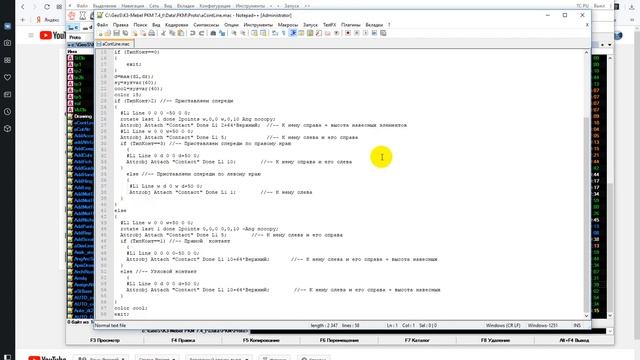640x360 pixels.
Task: Click the Windows (CR LF) status bar field
Action: [503, 325]
